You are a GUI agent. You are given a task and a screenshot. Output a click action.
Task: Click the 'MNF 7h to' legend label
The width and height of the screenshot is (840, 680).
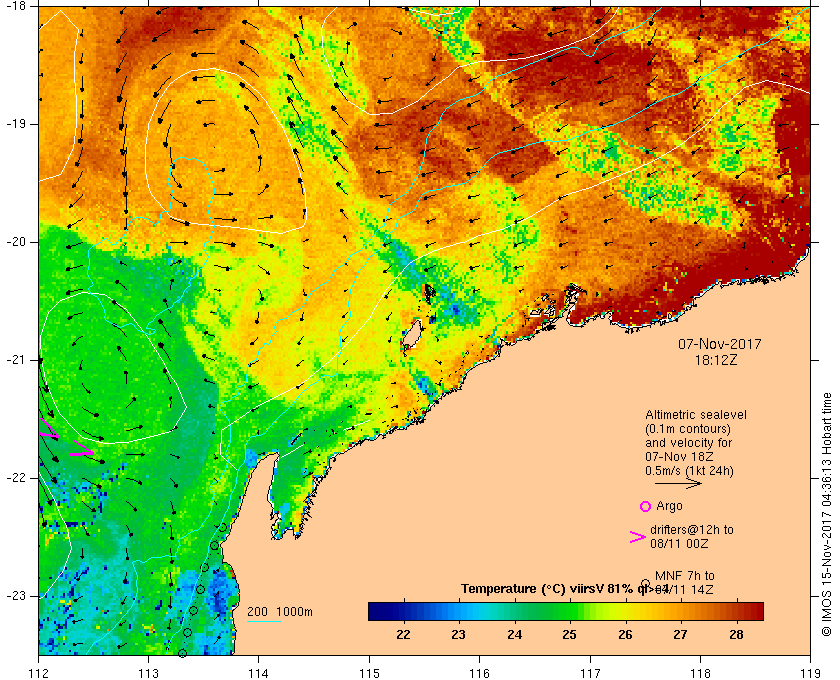click(685, 576)
